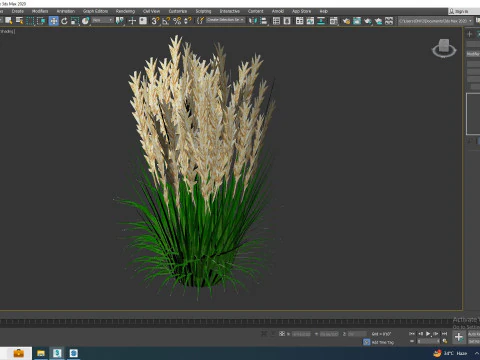Toggle Absolute/Offset transform type-in mode
Viewport: 480px width, 360px height.
tap(282, 334)
